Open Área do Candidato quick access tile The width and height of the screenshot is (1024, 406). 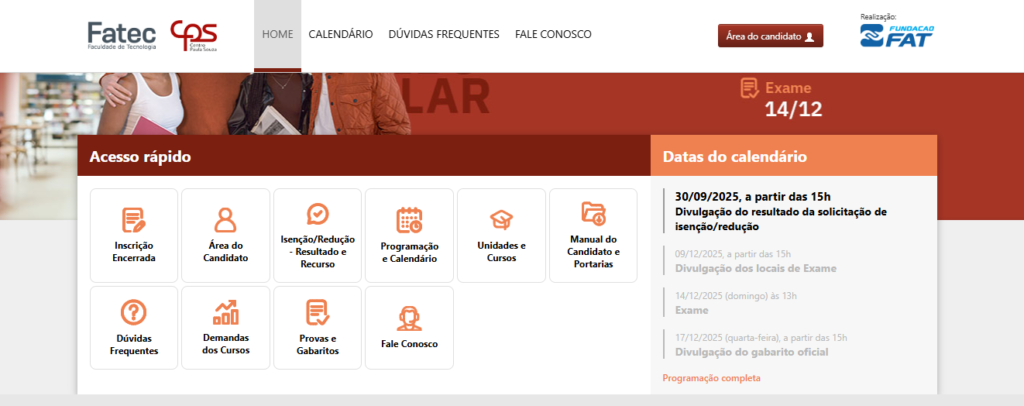pyautogui.click(x=225, y=220)
